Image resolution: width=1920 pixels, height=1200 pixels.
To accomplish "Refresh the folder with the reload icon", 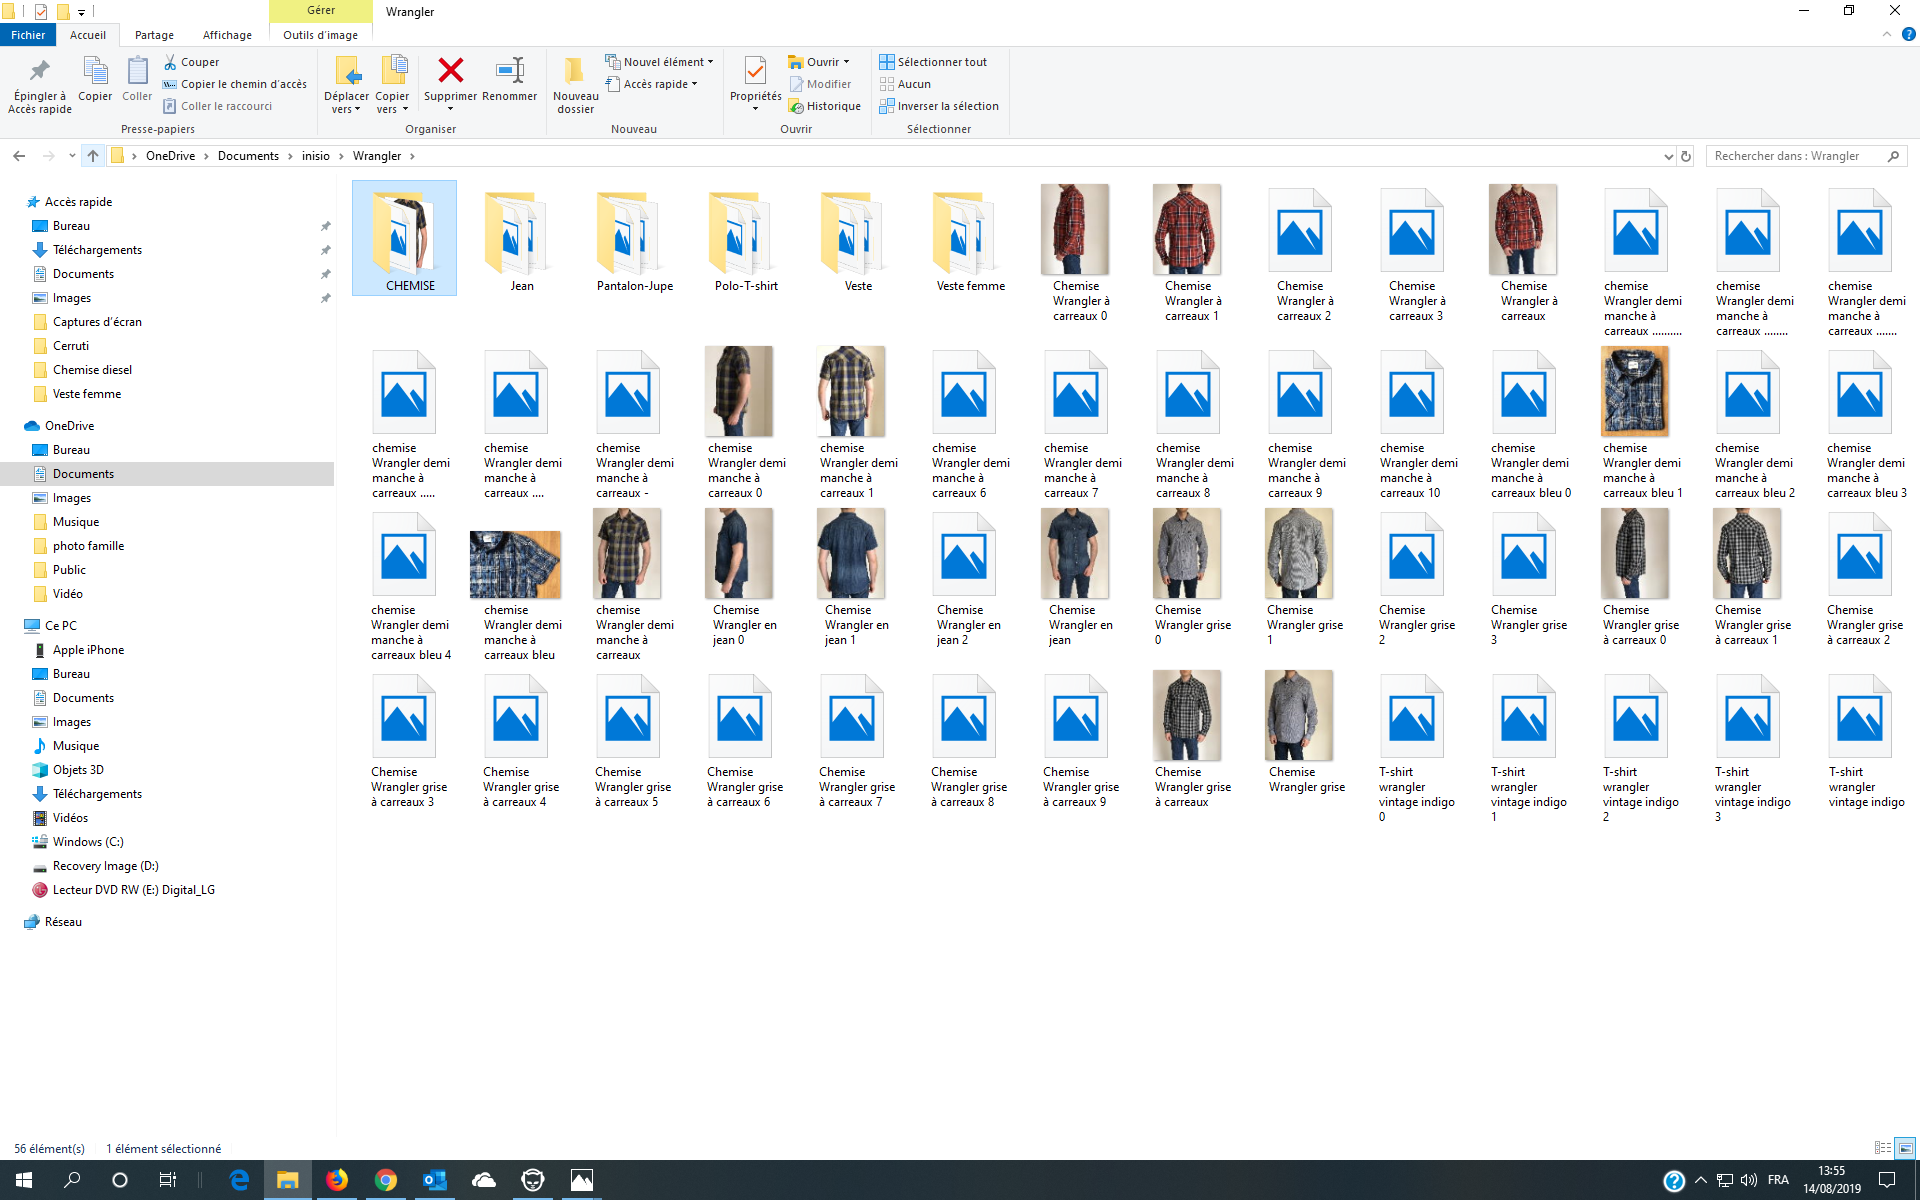I will pos(1686,156).
